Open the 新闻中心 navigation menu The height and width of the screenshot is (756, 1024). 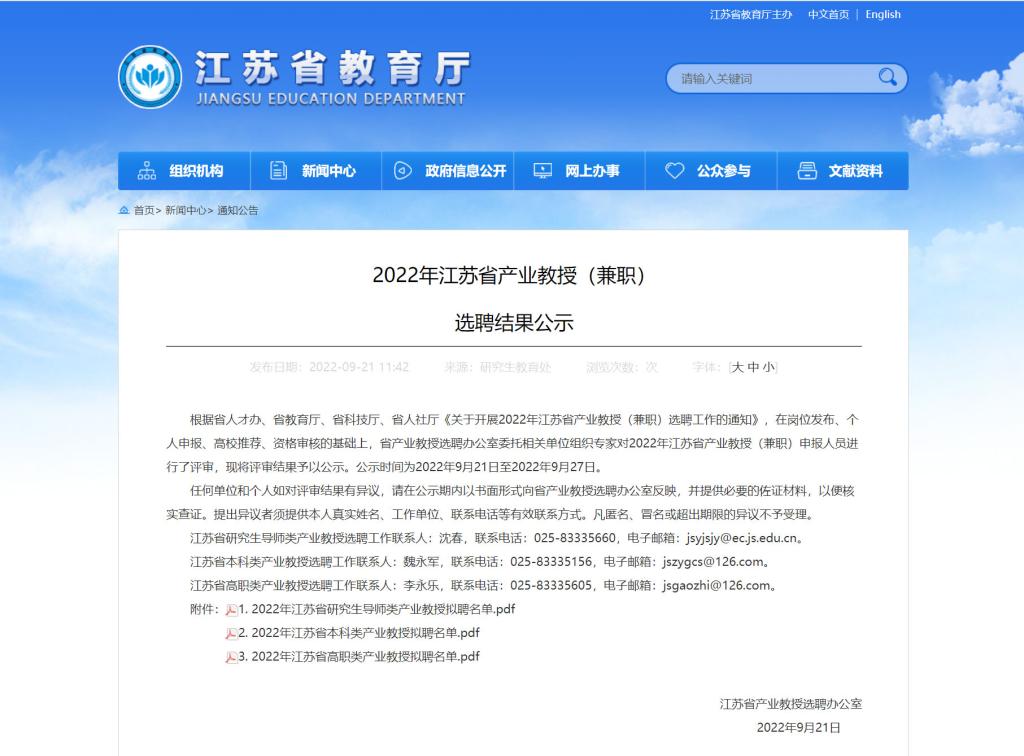(x=328, y=171)
